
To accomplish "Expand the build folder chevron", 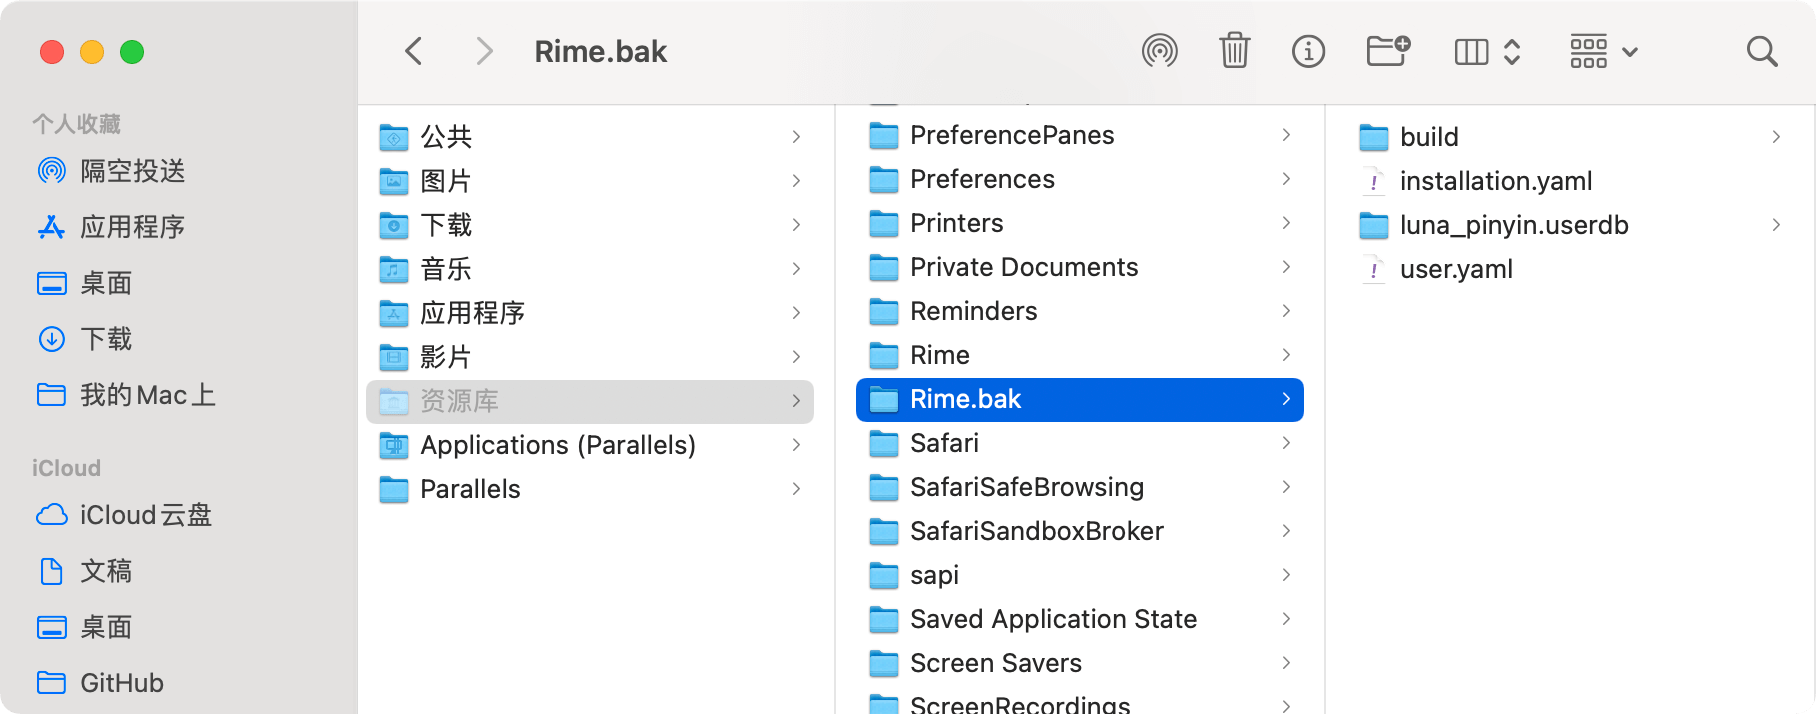I will [x=1776, y=136].
